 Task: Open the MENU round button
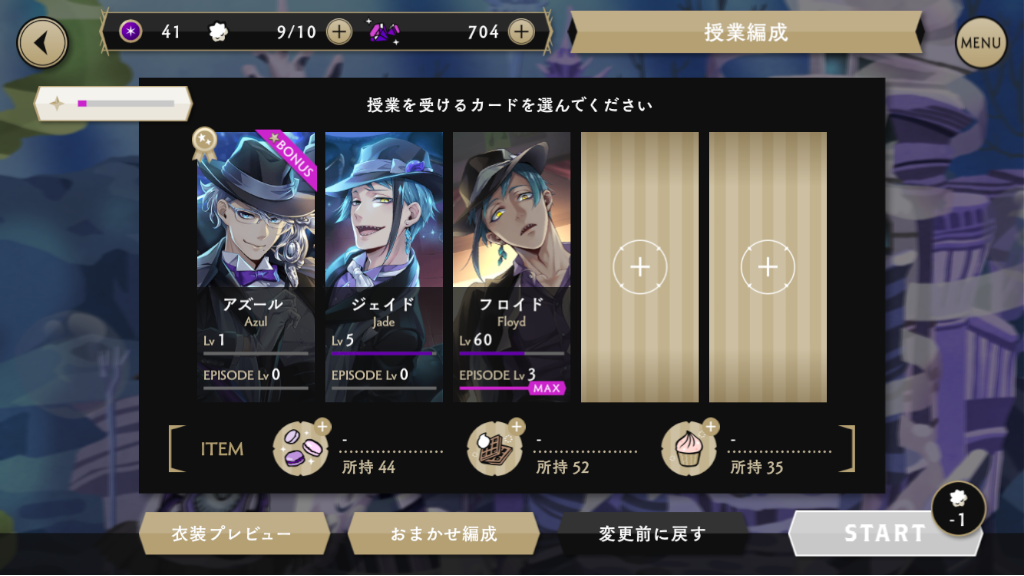click(980, 43)
